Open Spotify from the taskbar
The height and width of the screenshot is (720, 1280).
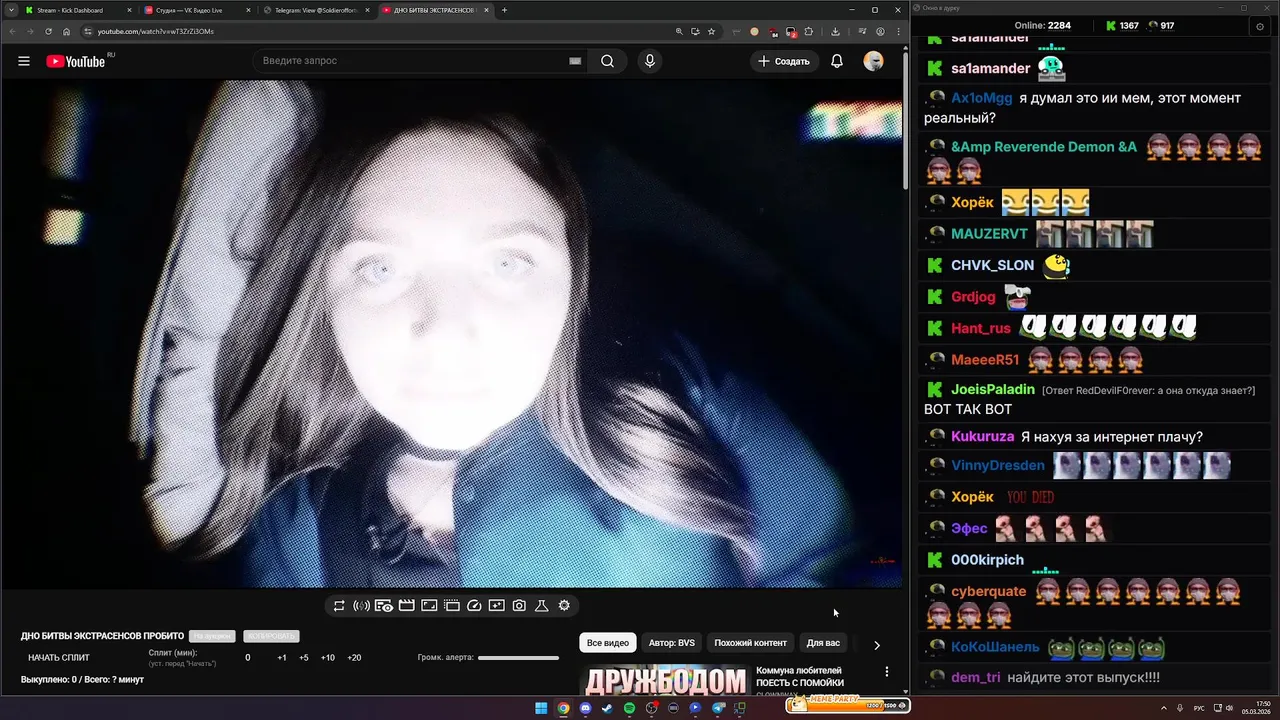click(629, 708)
